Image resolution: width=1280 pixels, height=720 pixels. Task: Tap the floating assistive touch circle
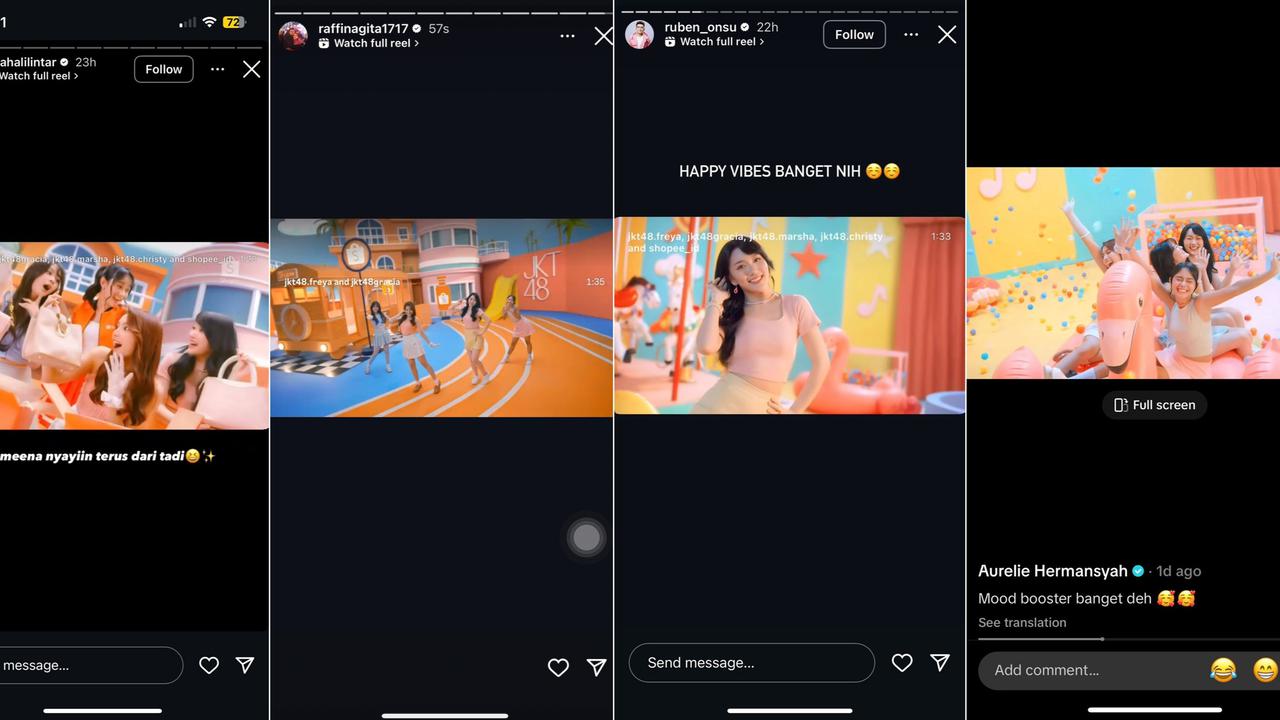tap(586, 538)
